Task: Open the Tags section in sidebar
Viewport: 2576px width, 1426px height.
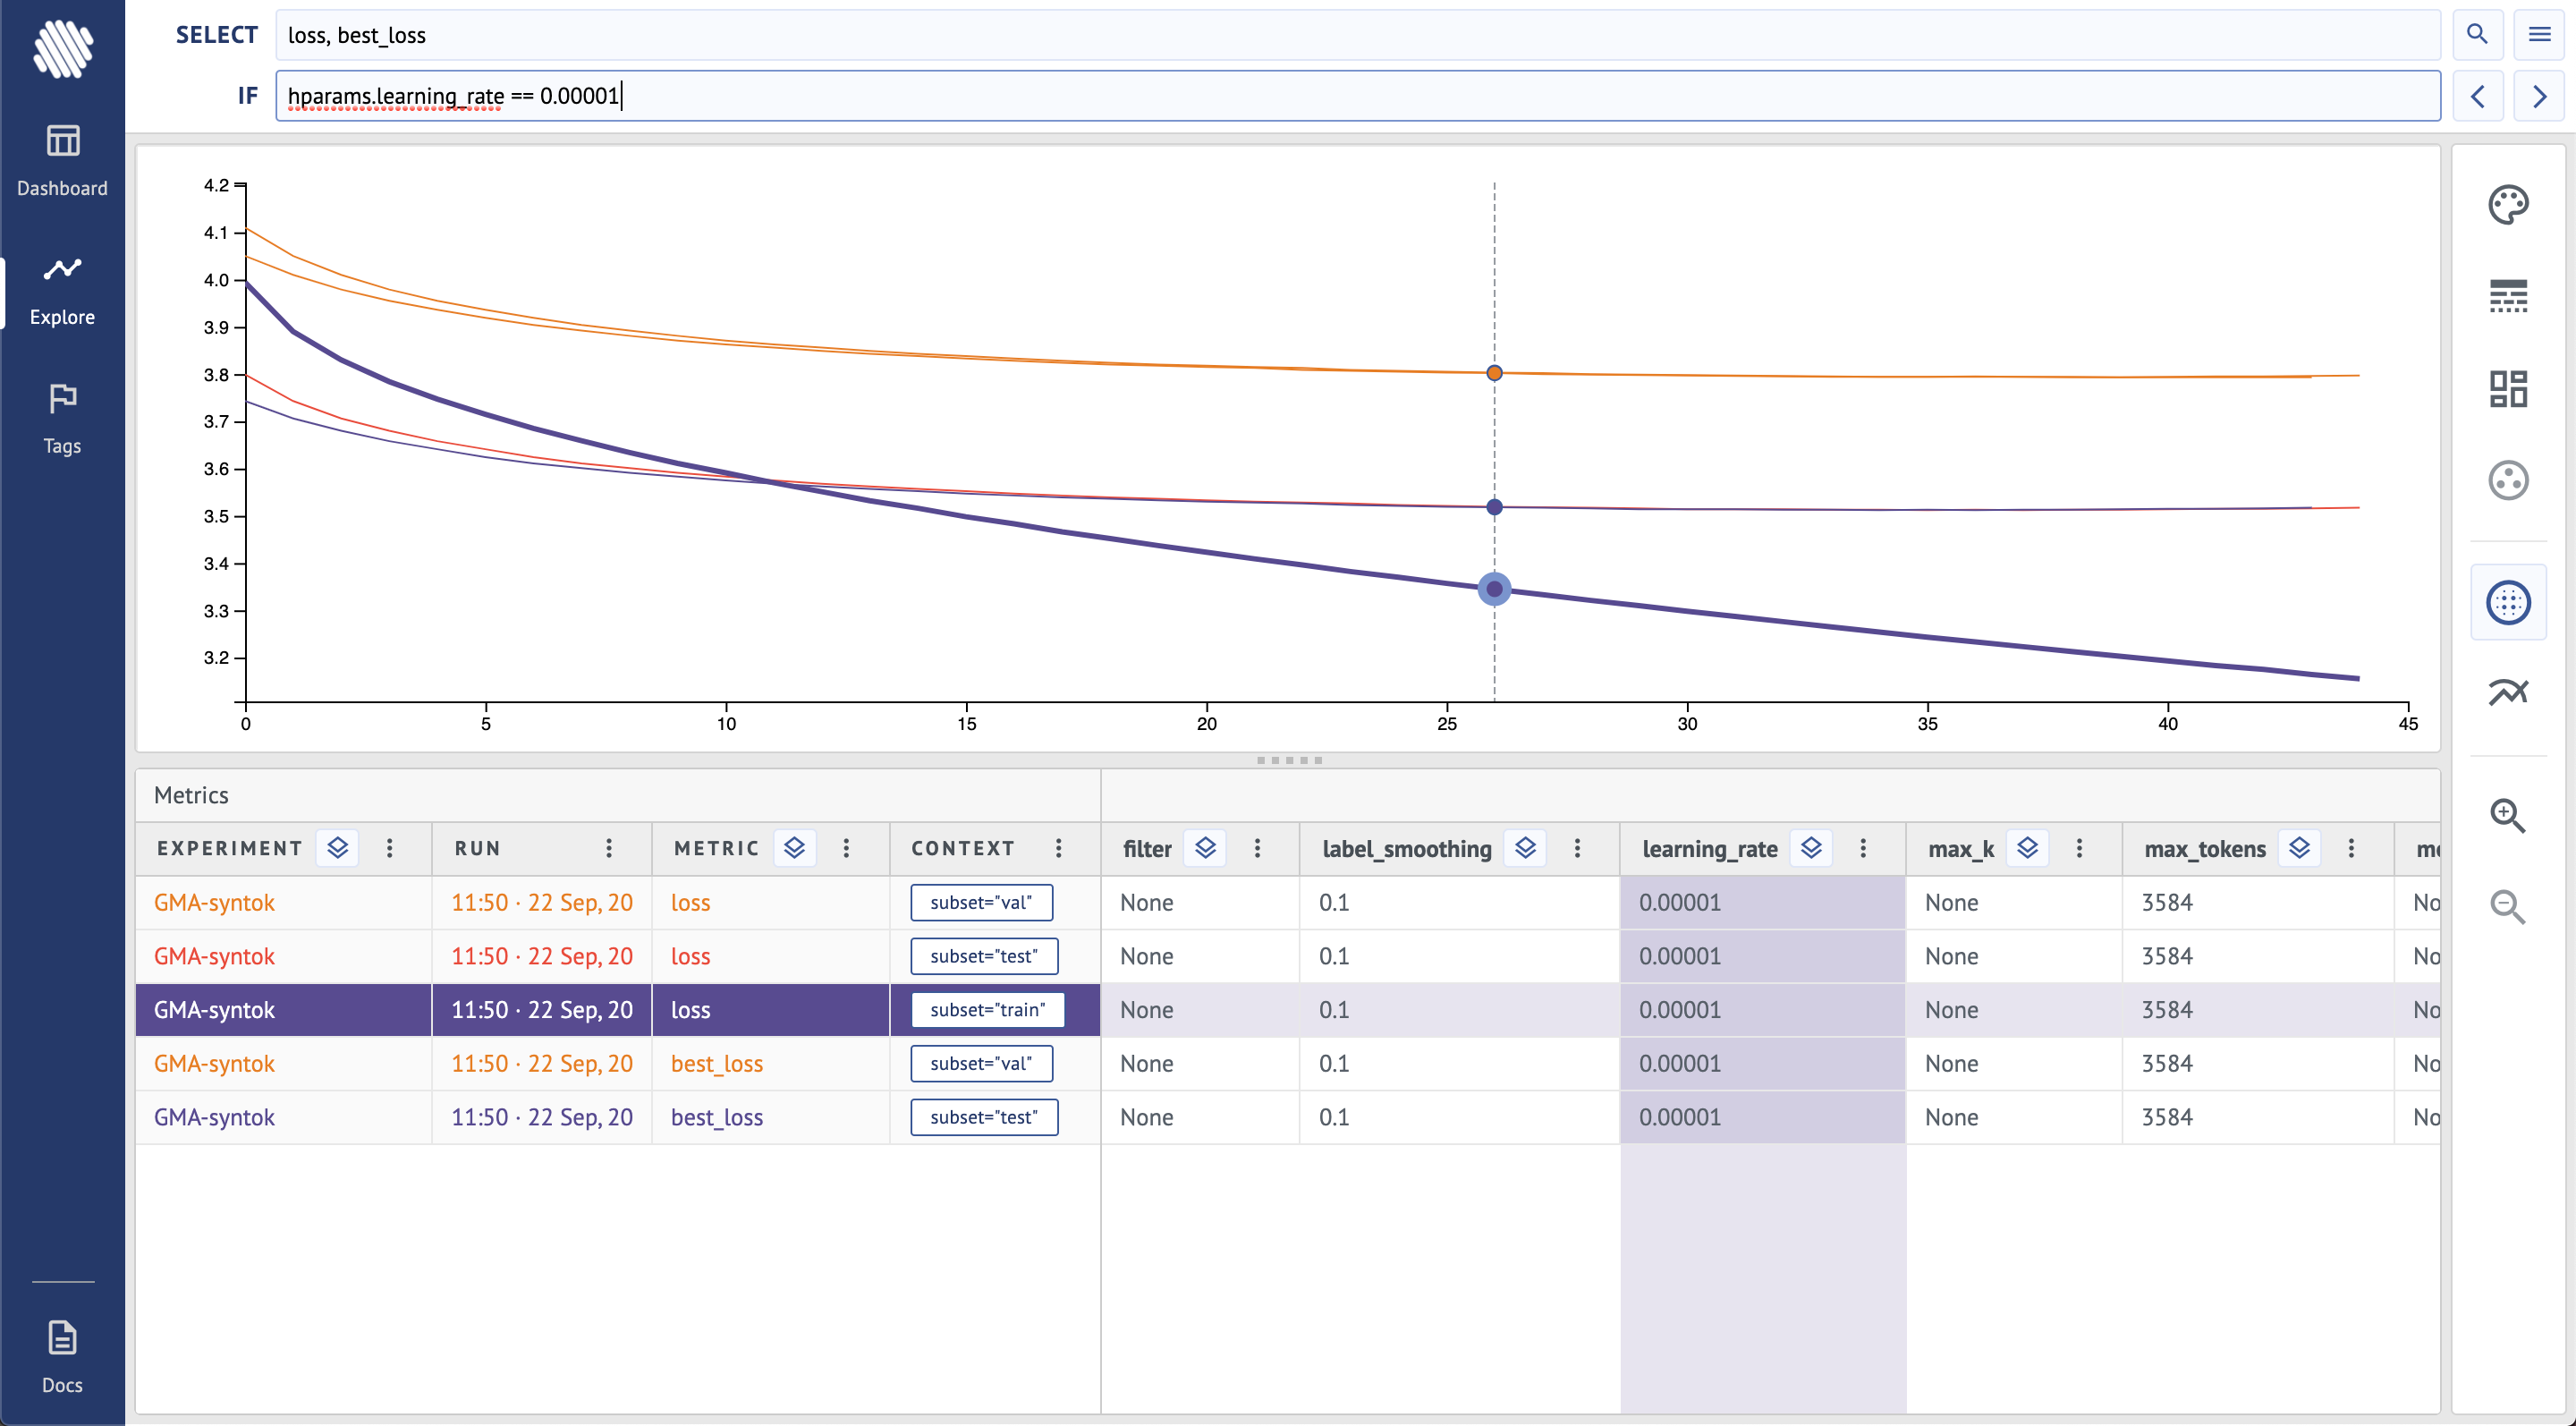Action: click(62, 418)
